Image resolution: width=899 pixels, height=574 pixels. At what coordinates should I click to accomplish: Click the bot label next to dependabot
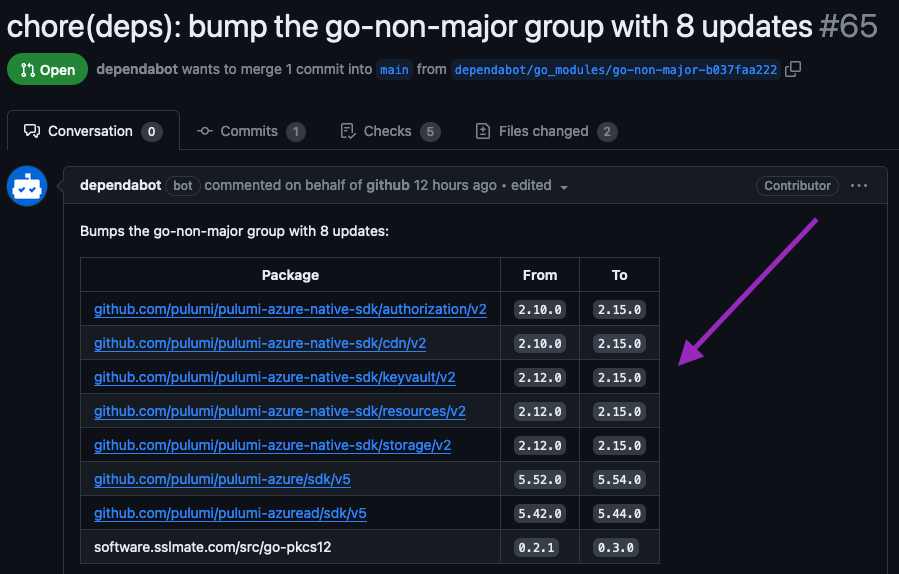coord(182,186)
